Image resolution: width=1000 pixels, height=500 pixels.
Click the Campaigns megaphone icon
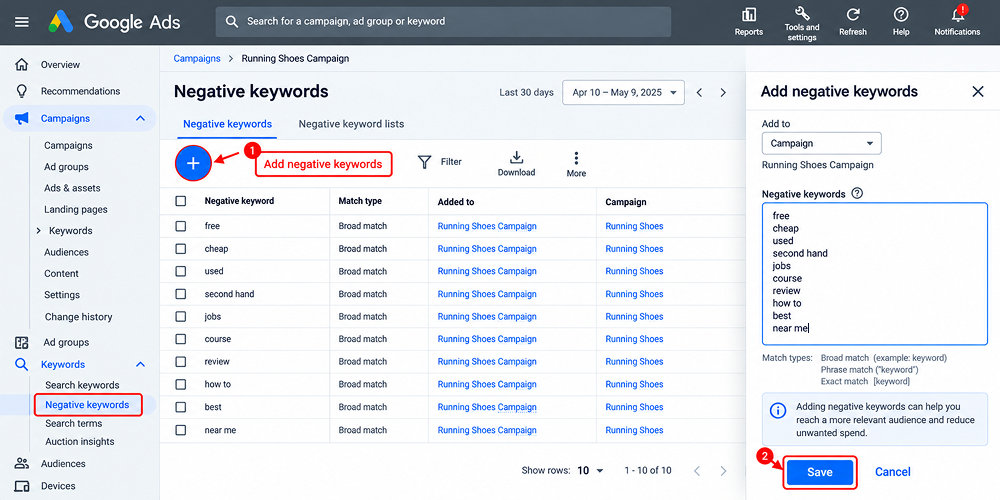coord(22,118)
